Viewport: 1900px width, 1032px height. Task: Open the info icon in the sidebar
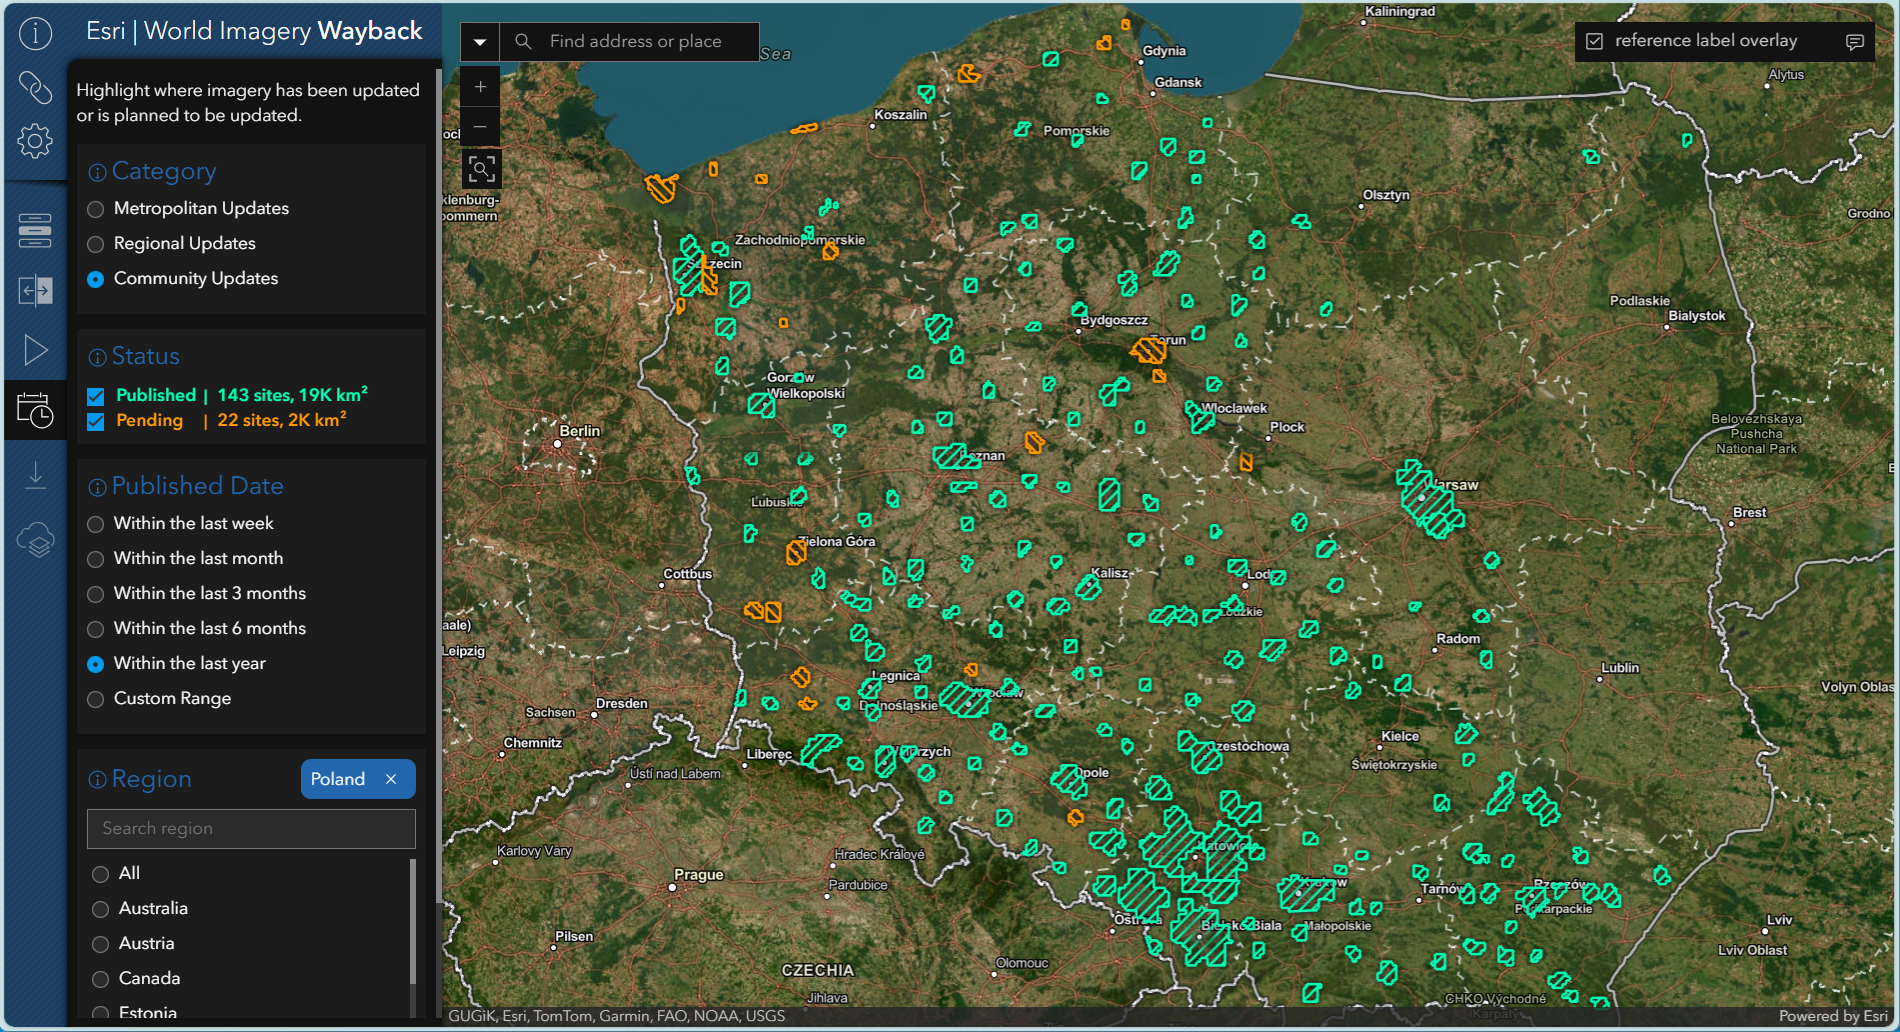(x=35, y=34)
